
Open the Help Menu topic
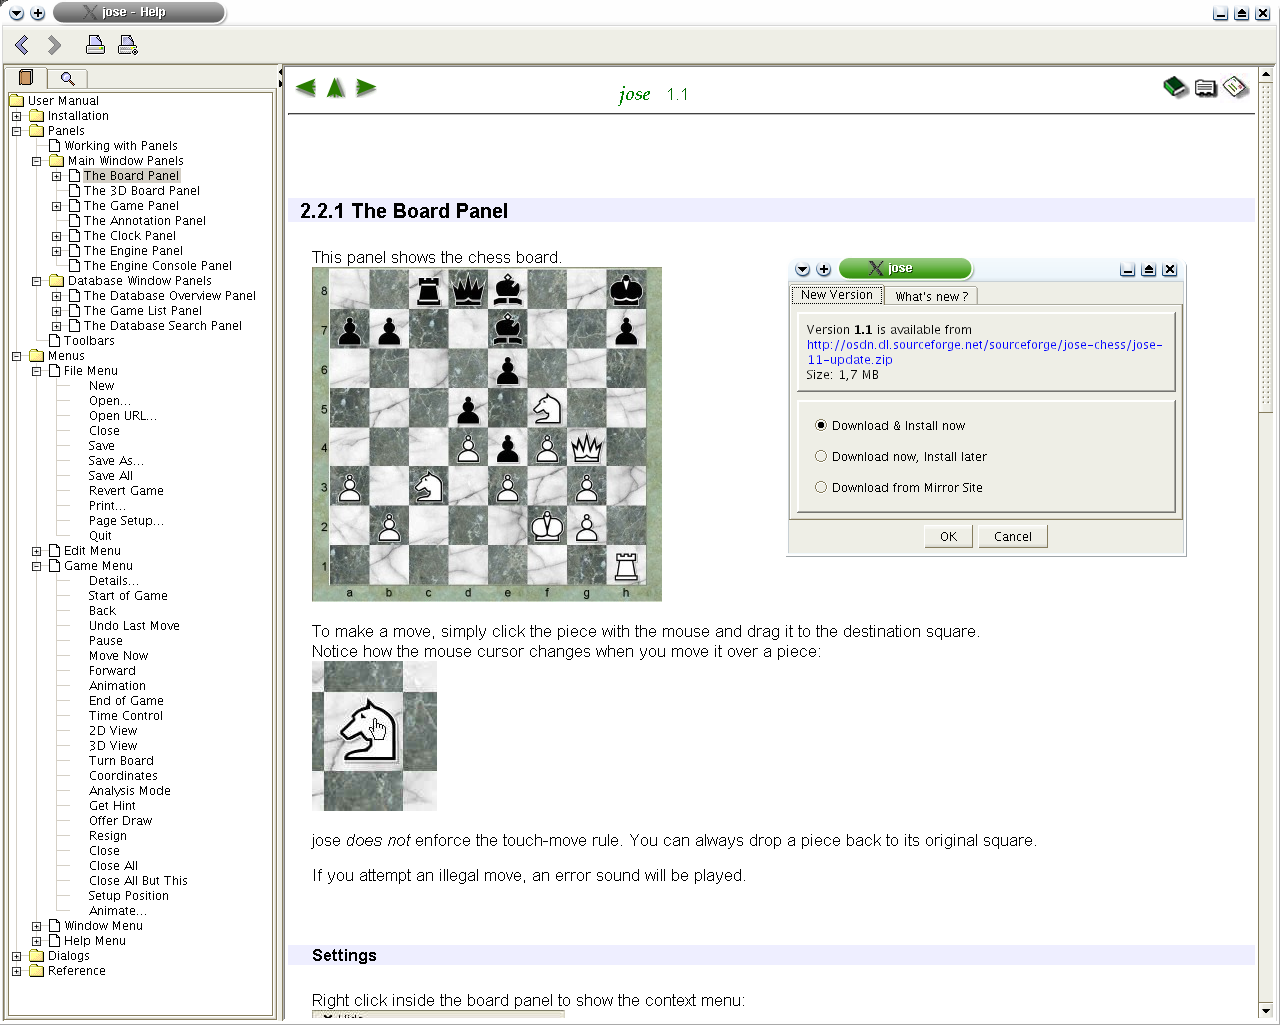95,941
